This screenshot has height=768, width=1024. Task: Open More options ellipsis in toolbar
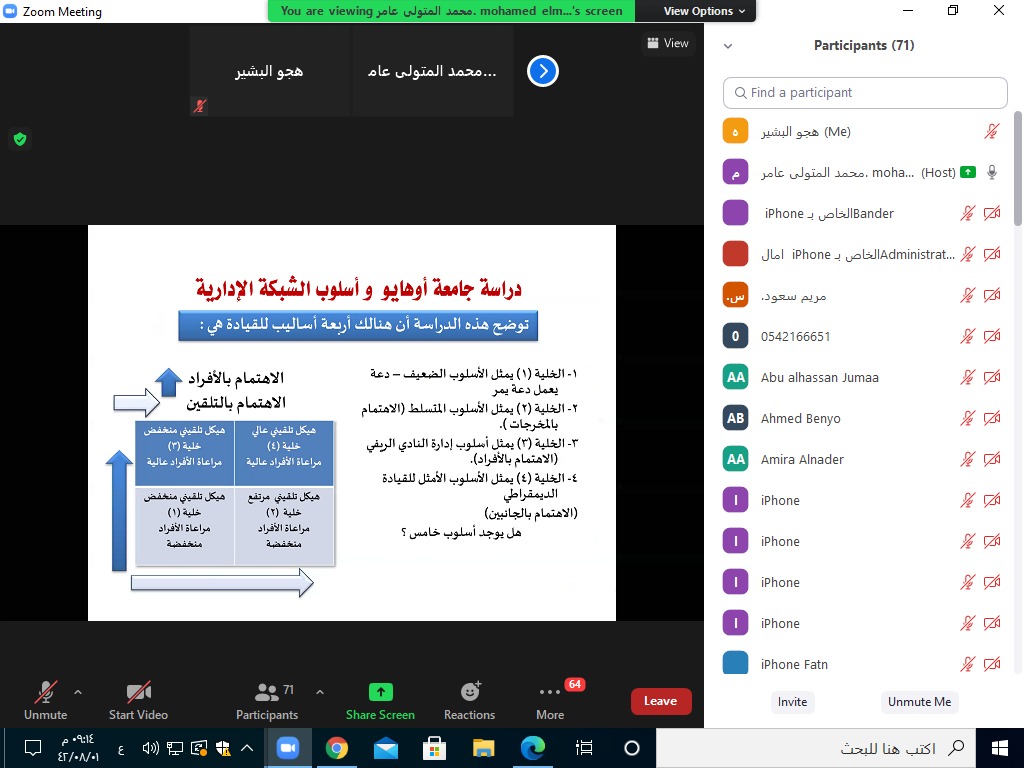pyautogui.click(x=549, y=692)
